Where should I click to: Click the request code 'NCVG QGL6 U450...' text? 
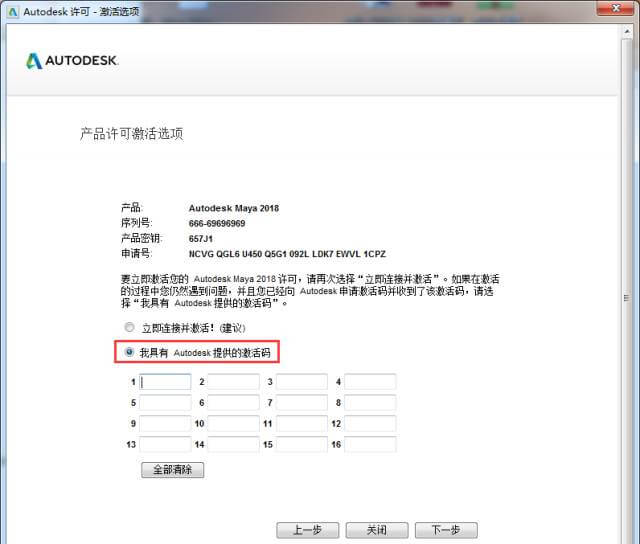pyautogui.click(x=287, y=254)
